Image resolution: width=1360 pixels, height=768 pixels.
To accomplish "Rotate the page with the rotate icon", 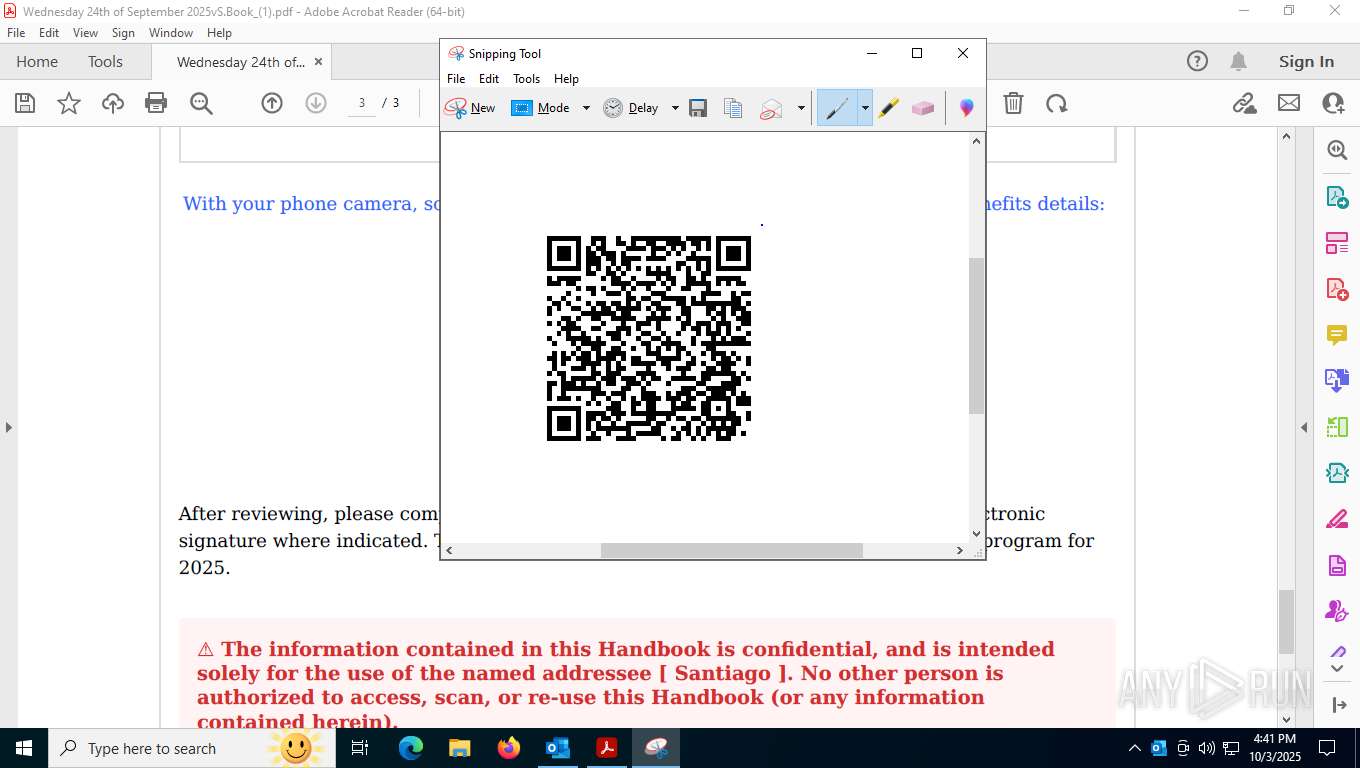I will coord(1056,103).
